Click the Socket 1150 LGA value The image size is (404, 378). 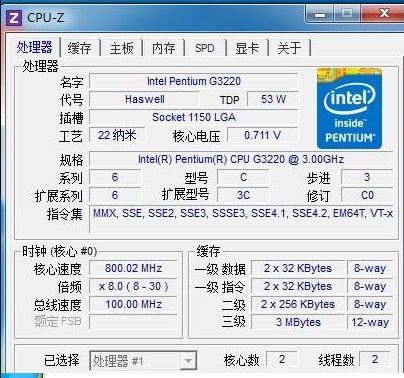(x=194, y=117)
